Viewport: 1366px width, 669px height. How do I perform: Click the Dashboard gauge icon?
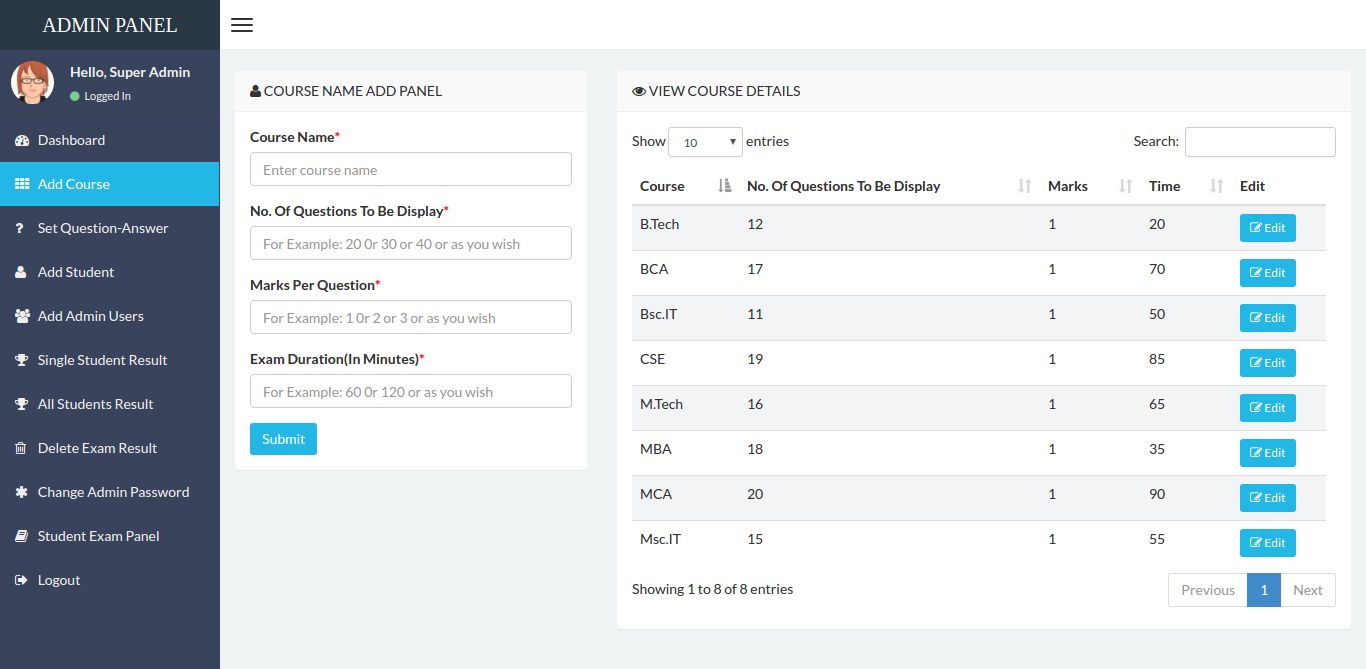point(22,141)
